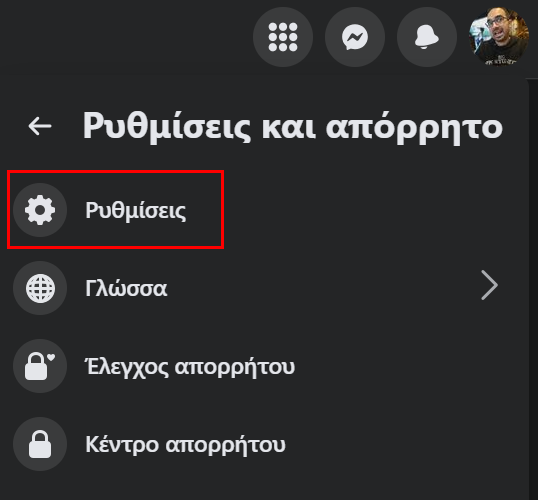Screen dimensions: 538x500
Task: Open Messenger chats
Action: (355, 37)
